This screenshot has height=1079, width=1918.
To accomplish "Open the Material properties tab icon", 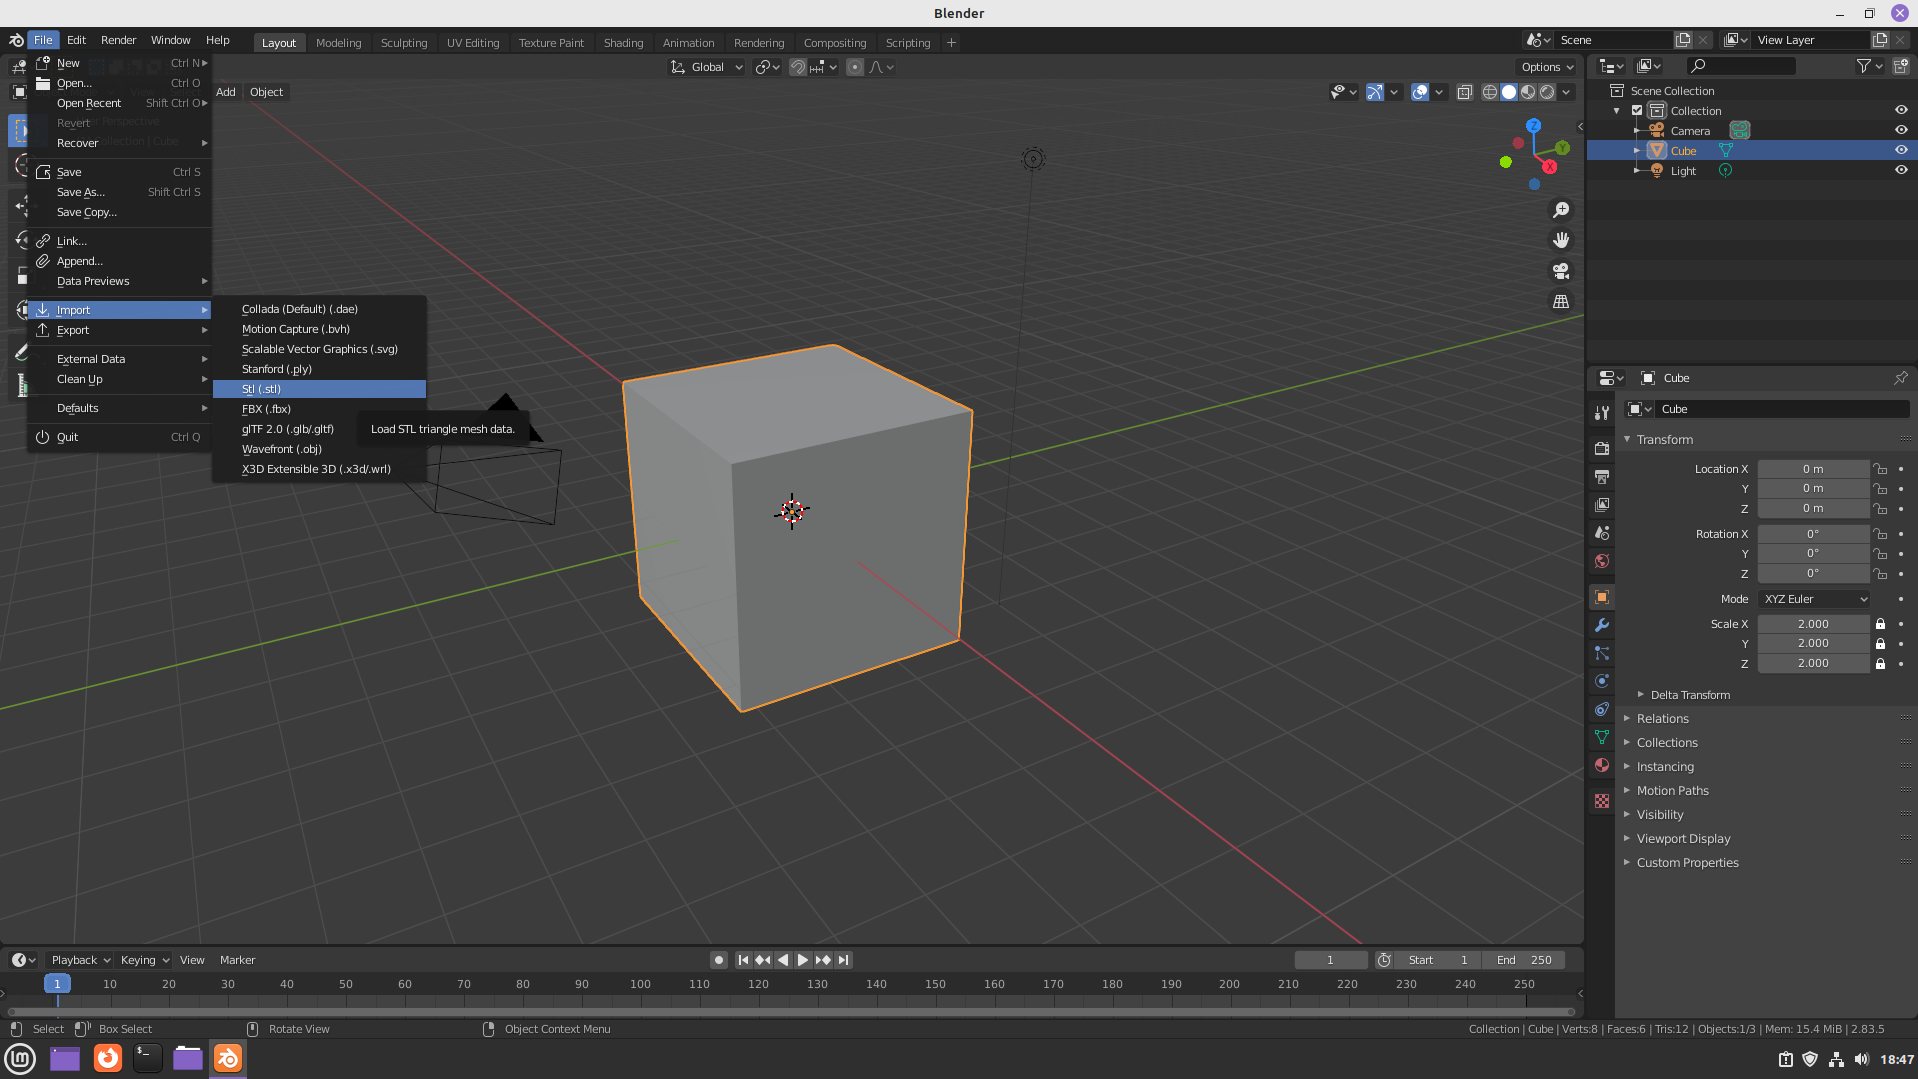I will coord(1602,765).
